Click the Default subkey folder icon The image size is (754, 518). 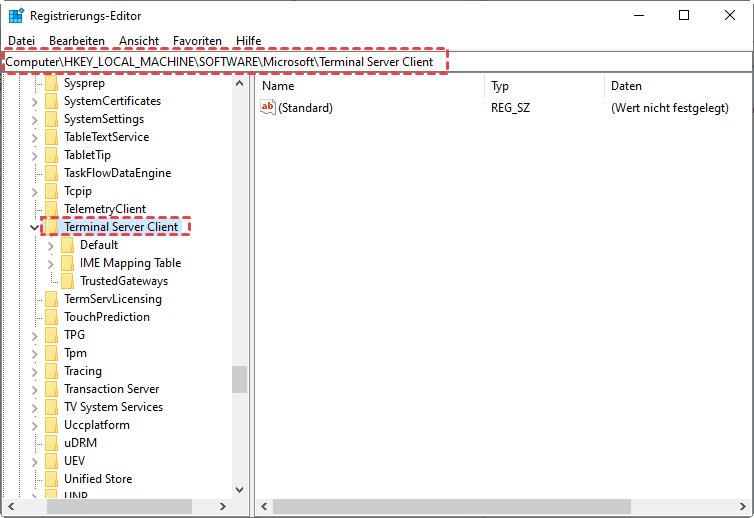pyautogui.click(x=67, y=245)
